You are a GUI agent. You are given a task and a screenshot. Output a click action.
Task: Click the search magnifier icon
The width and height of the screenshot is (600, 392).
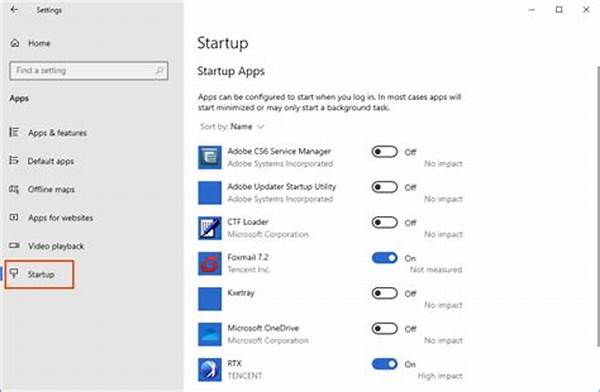coord(159,70)
